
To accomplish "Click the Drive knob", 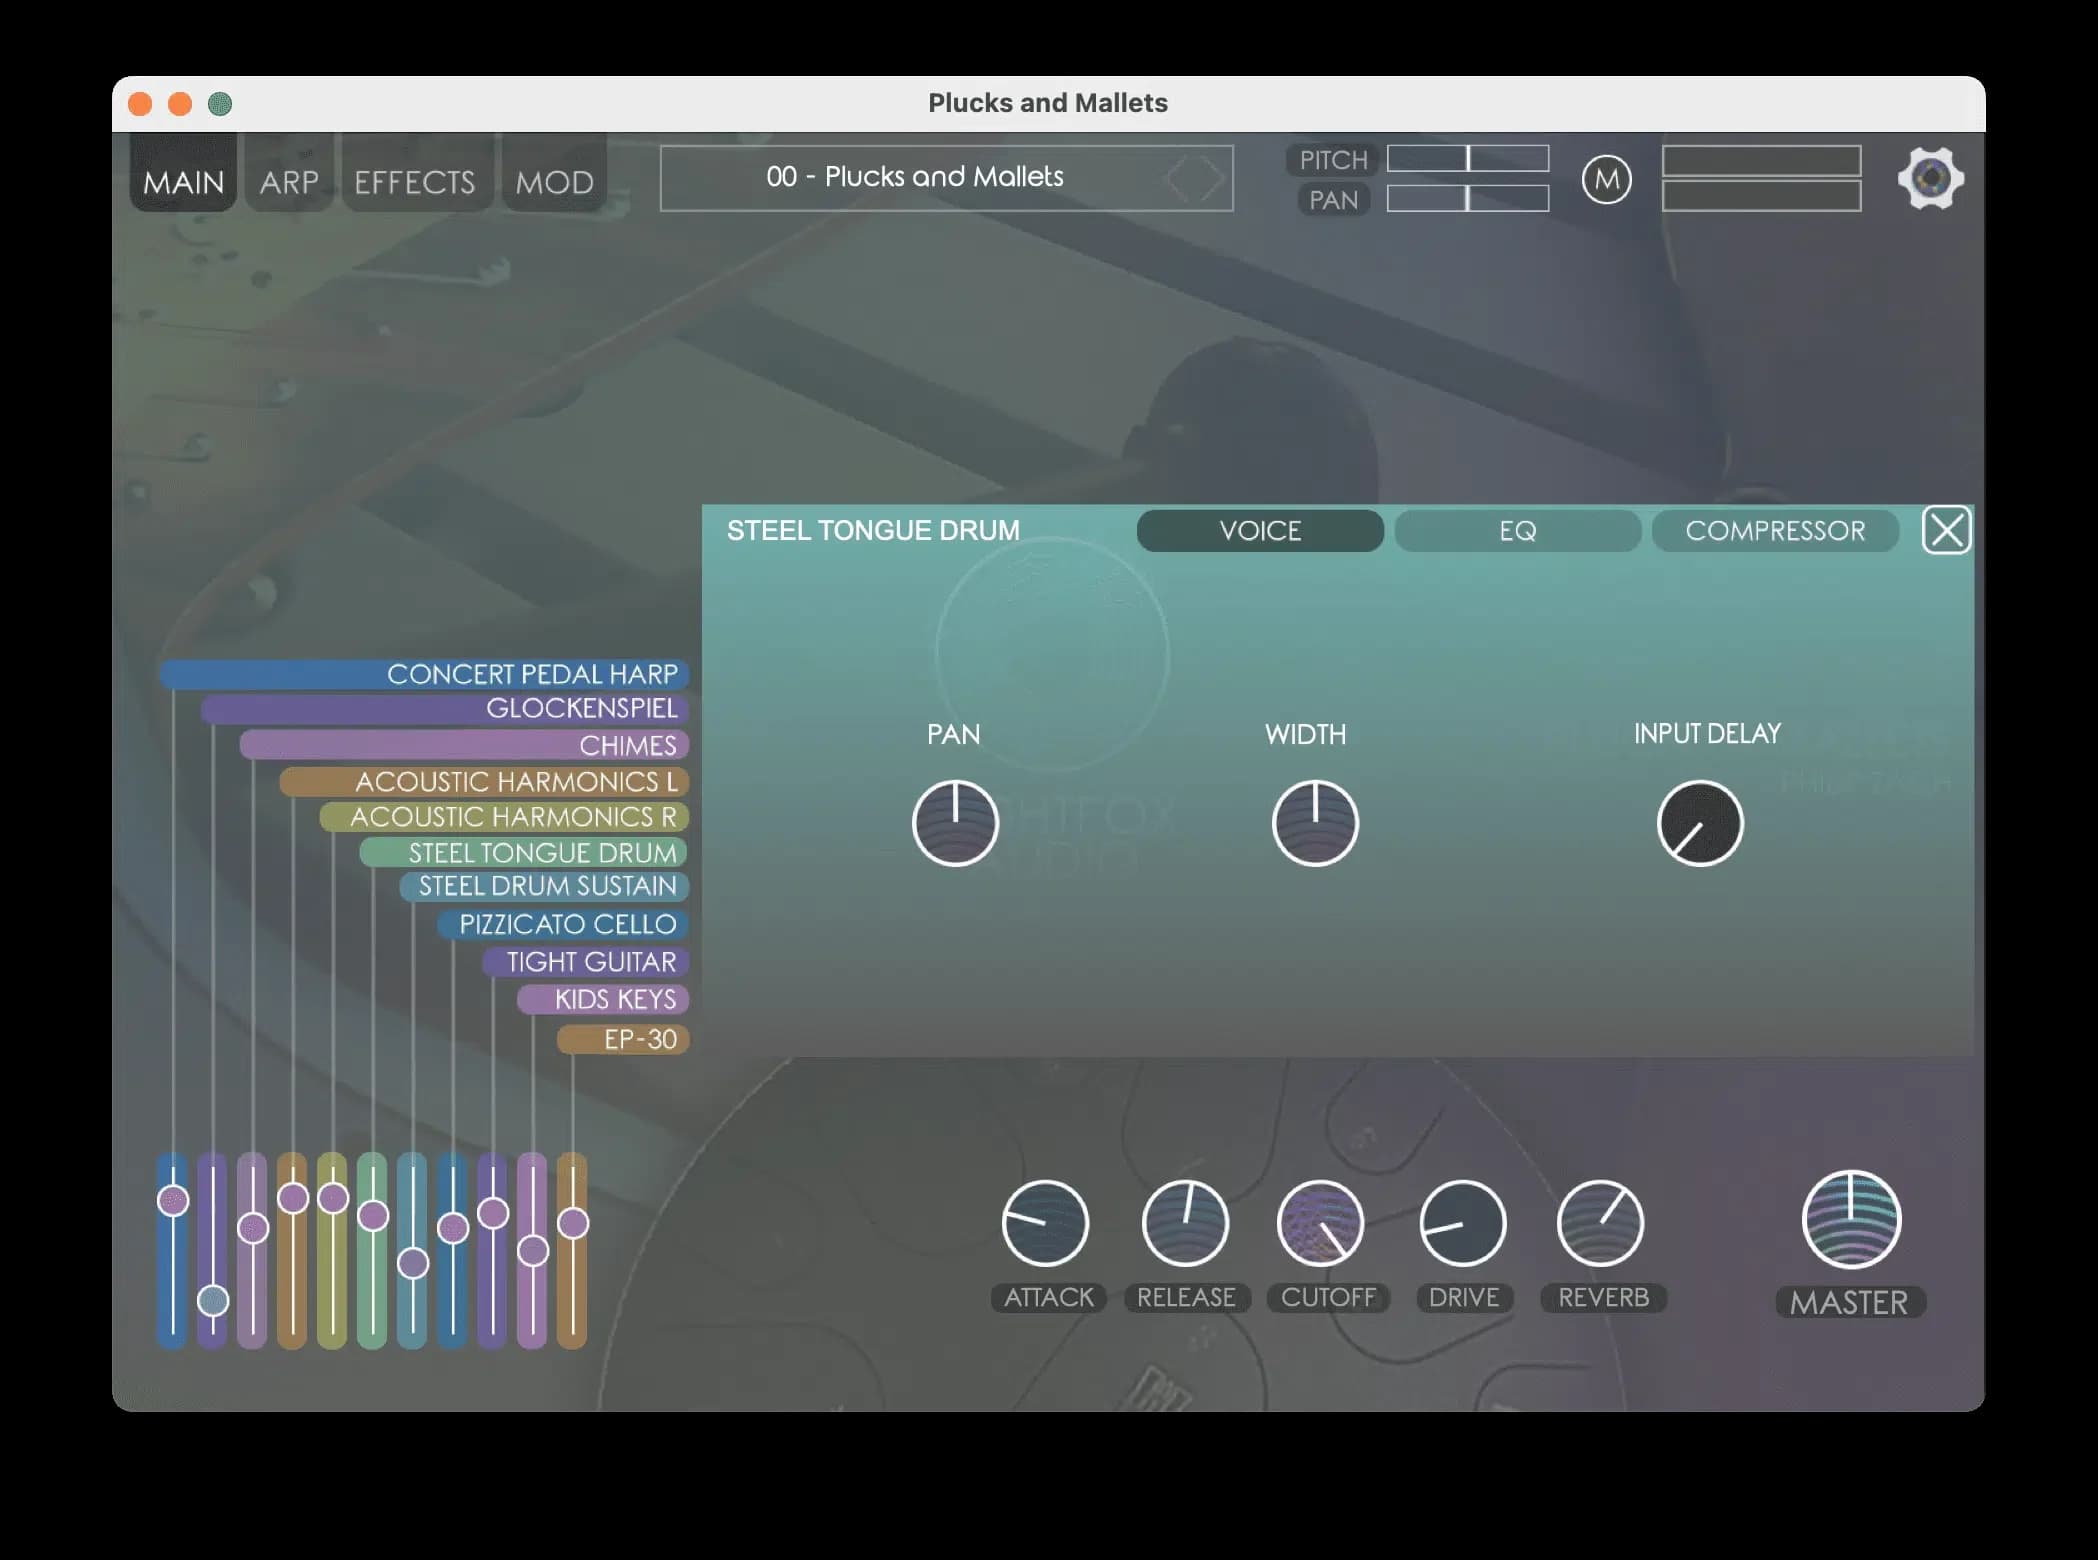I will point(1462,1222).
